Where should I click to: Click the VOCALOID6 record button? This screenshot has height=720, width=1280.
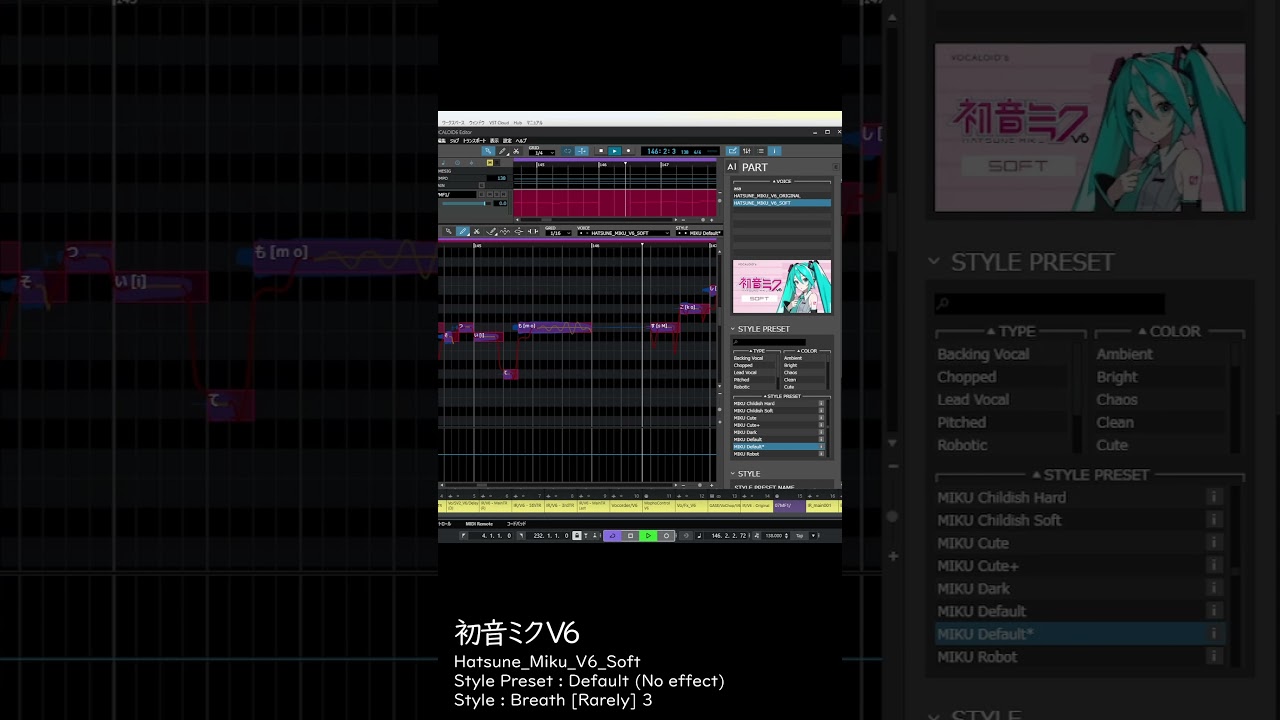(628, 151)
